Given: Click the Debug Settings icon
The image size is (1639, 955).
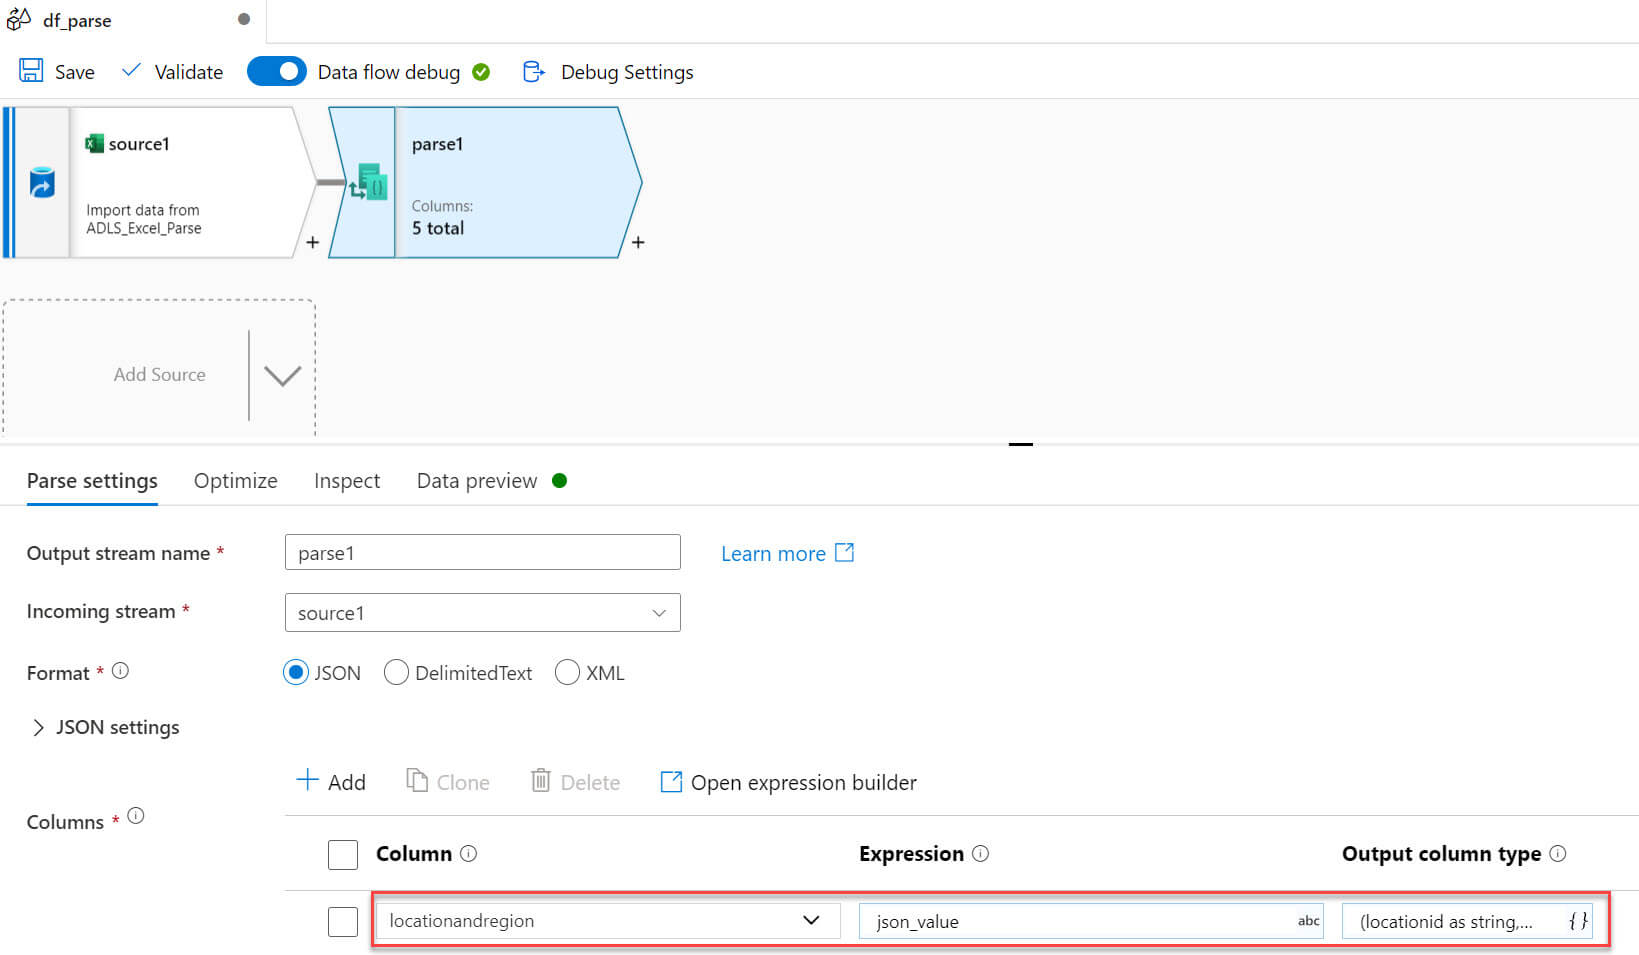Looking at the screenshot, I should point(534,71).
